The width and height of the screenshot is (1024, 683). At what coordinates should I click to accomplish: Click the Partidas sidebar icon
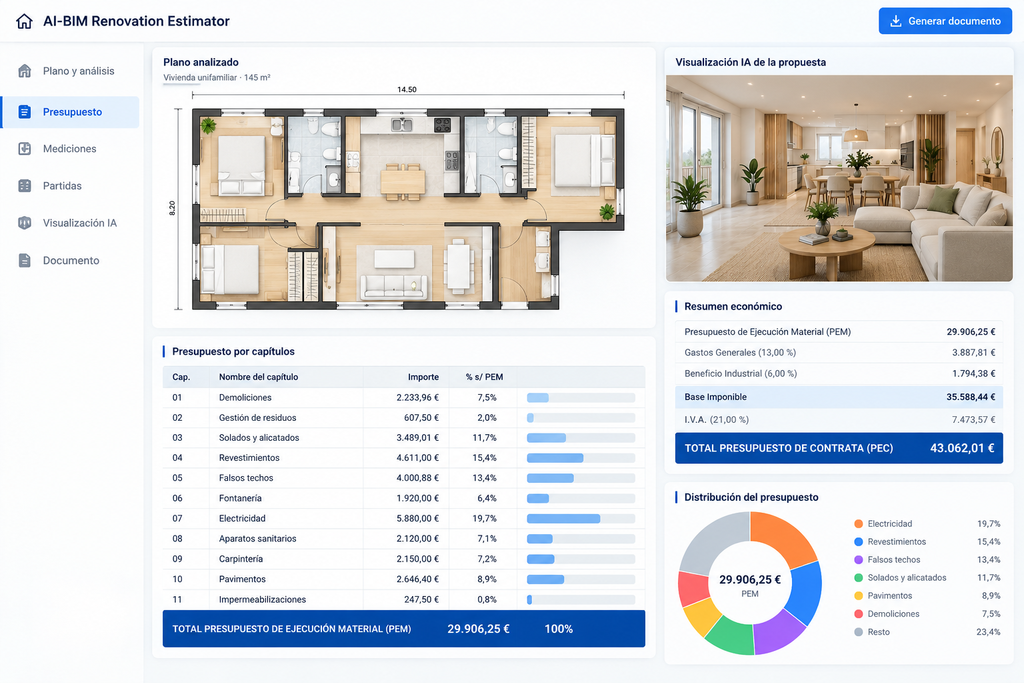click(x=25, y=185)
